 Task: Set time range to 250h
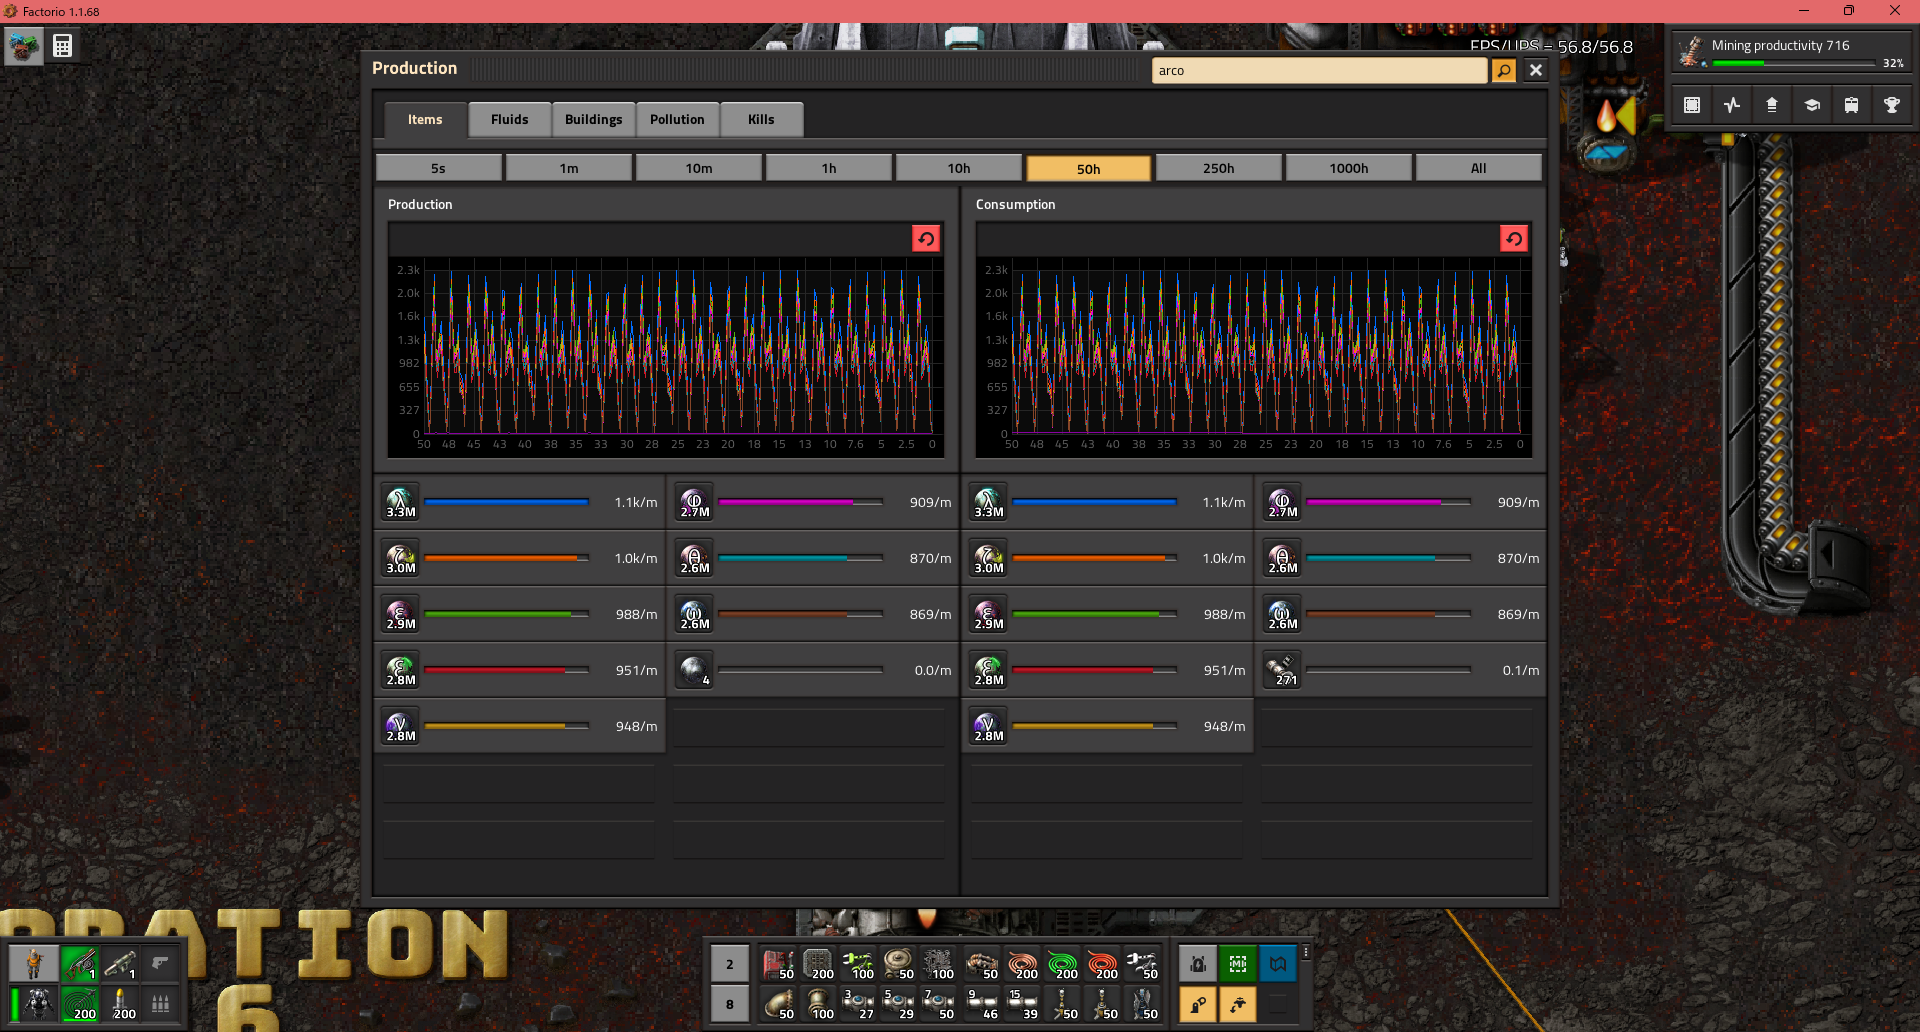(x=1218, y=168)
